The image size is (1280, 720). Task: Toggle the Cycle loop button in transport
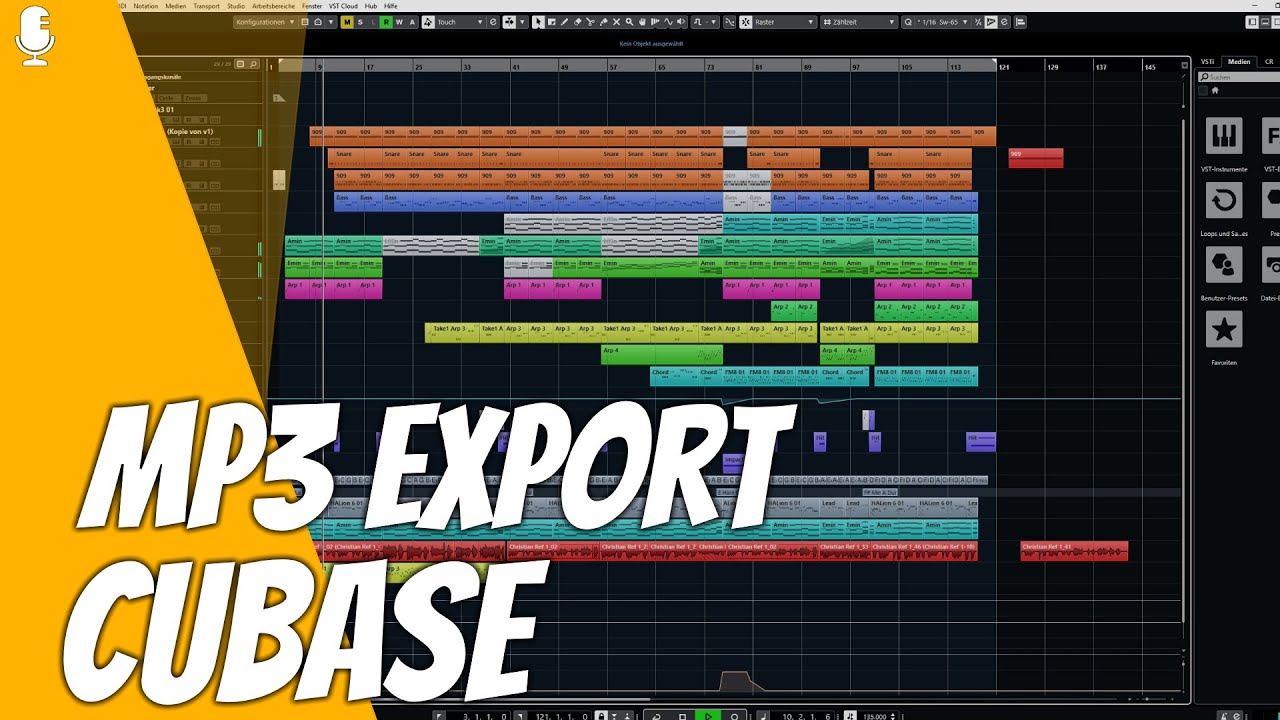point(656,715)
